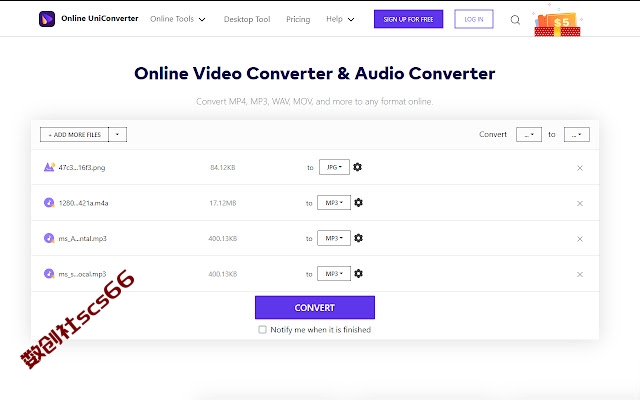
Task: Open MP3 format dropdown for ms_A...ntal.mp3
Action: coord(334,238)
